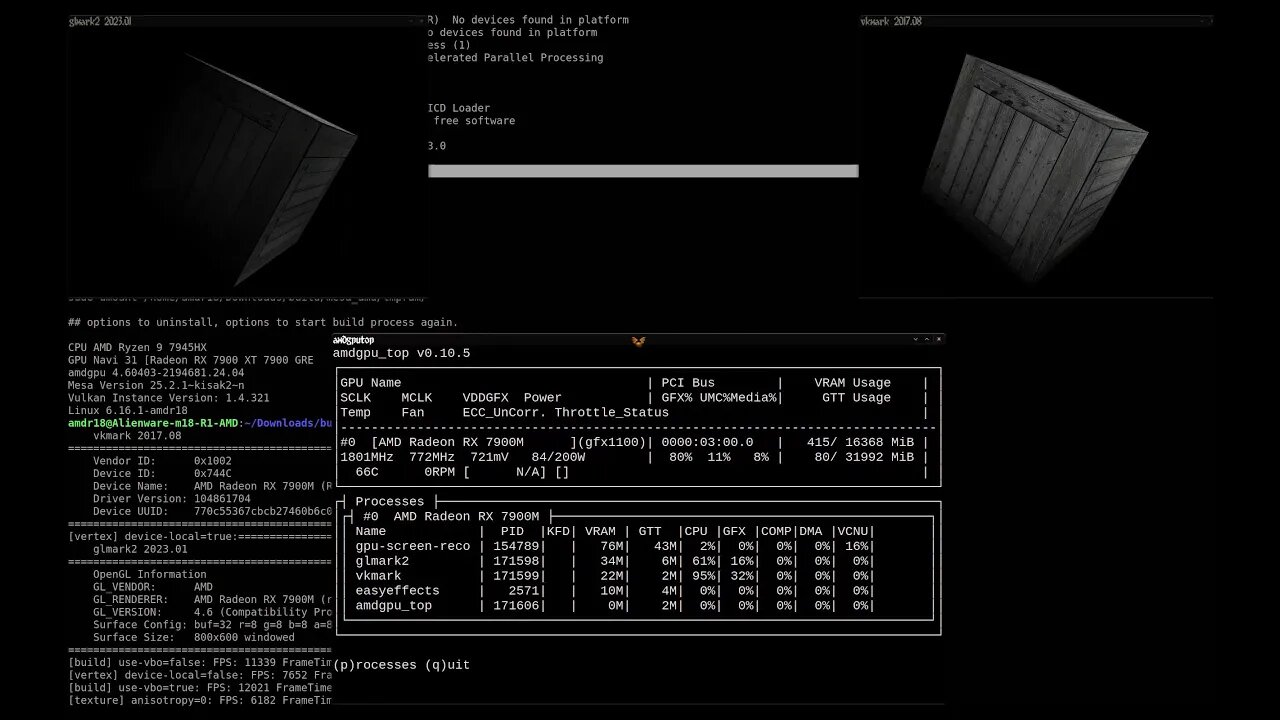Click the 'gpu-screen-reco' process row name
The width and height of the screenshot is (1280, 720).
point(413,546)
